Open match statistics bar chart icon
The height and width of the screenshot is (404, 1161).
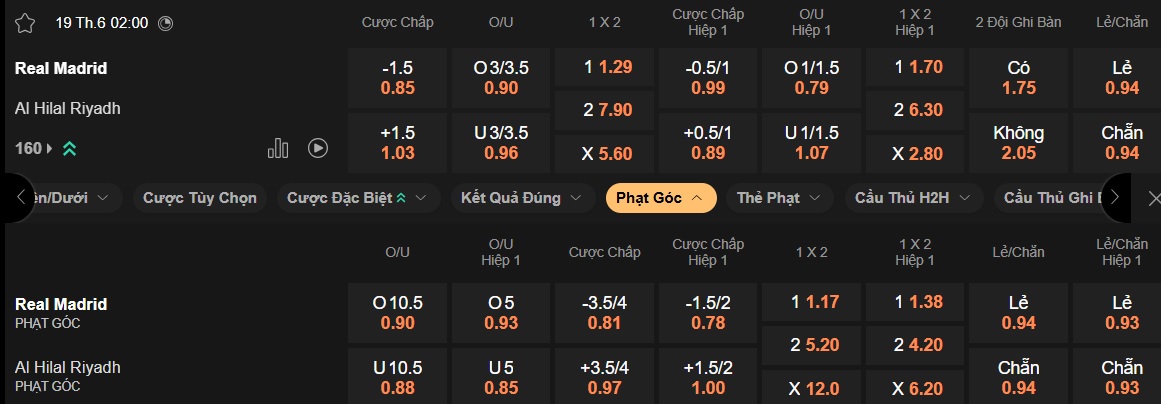(278, 148)
